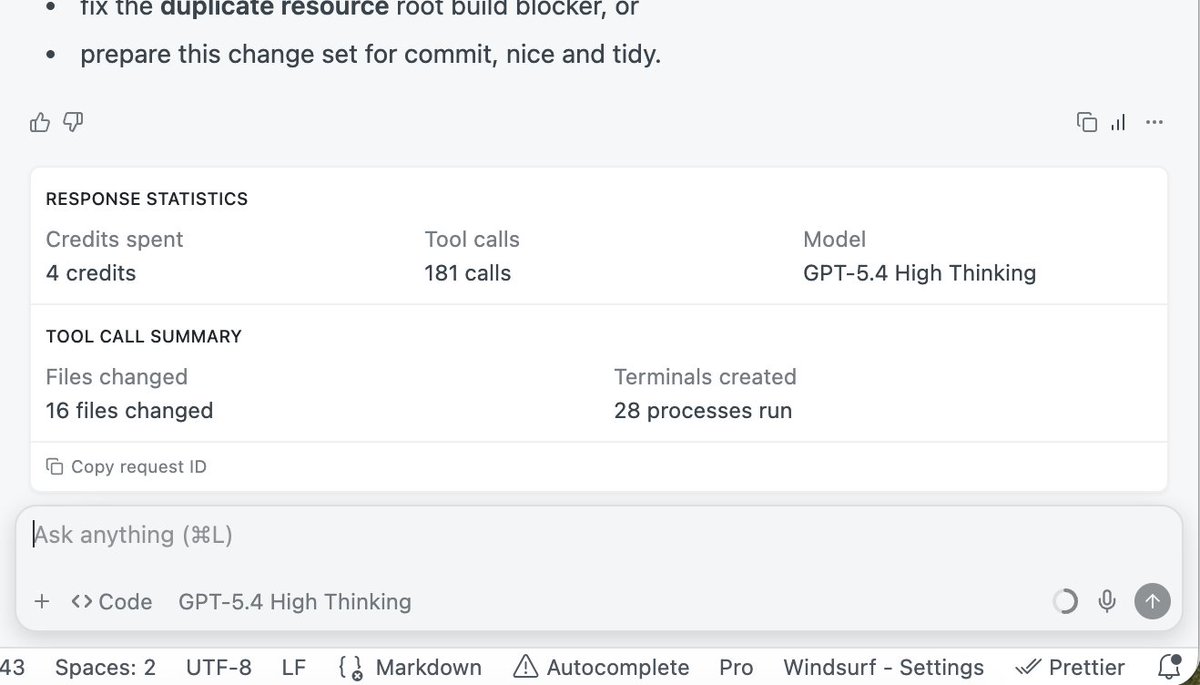Open the GPT-5.4 High Thinking model picker
Screen dimensions: 1200x685
[x=295, y=602]
